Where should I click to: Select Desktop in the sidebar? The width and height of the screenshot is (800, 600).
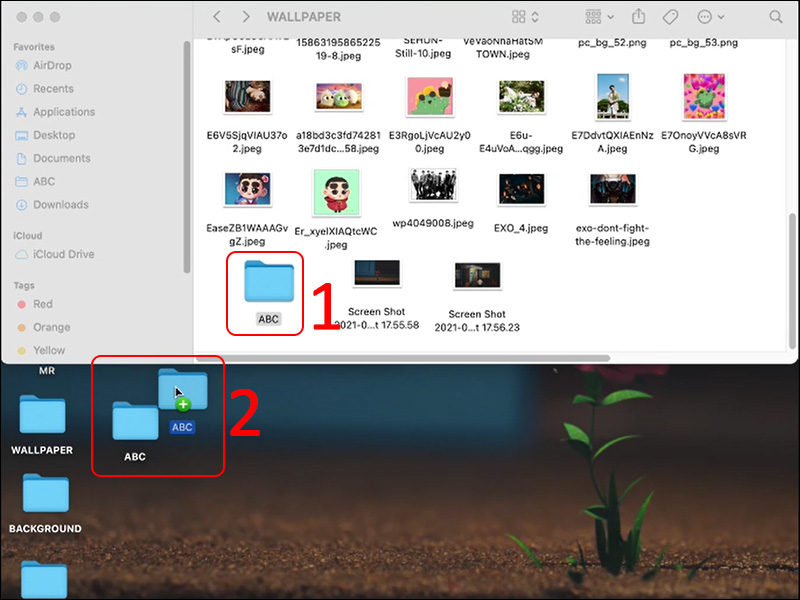pyautogui.click(x=45, y=135)
